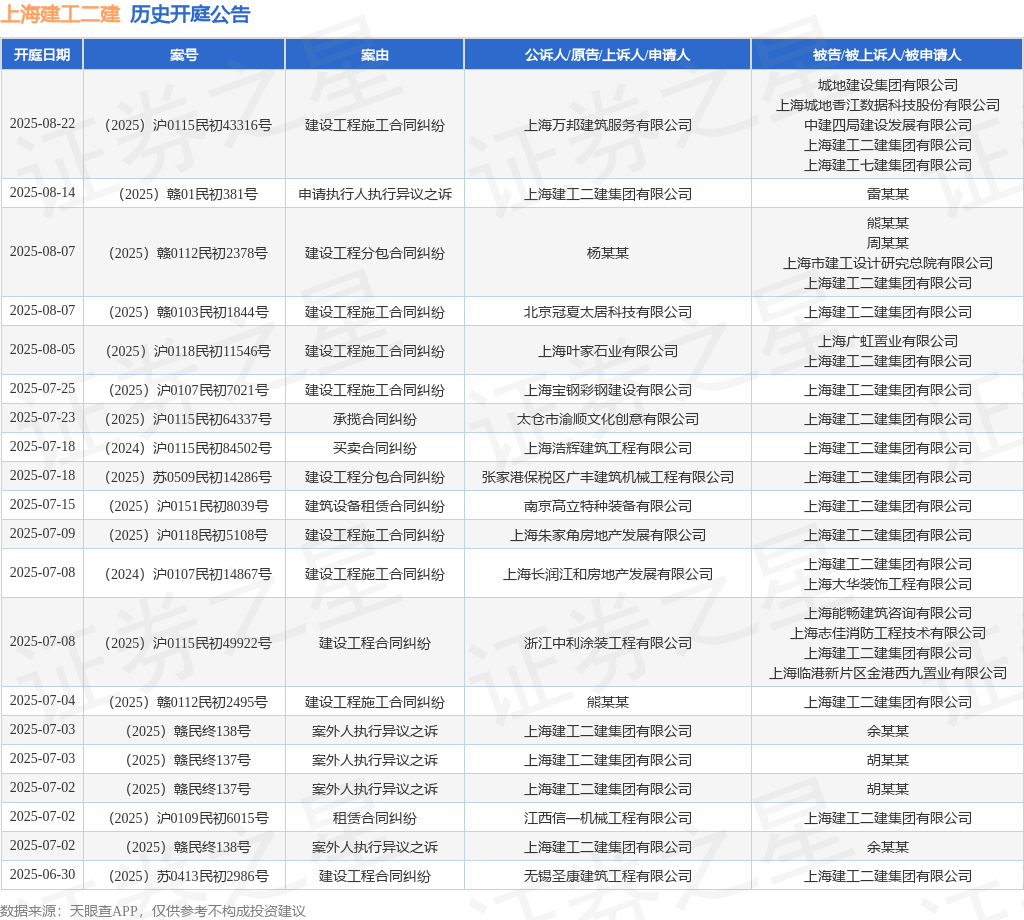Viewport: 1024px width, 920px height.
Task: Click defendant 雷某某
Action: click(x=888, y=194)
